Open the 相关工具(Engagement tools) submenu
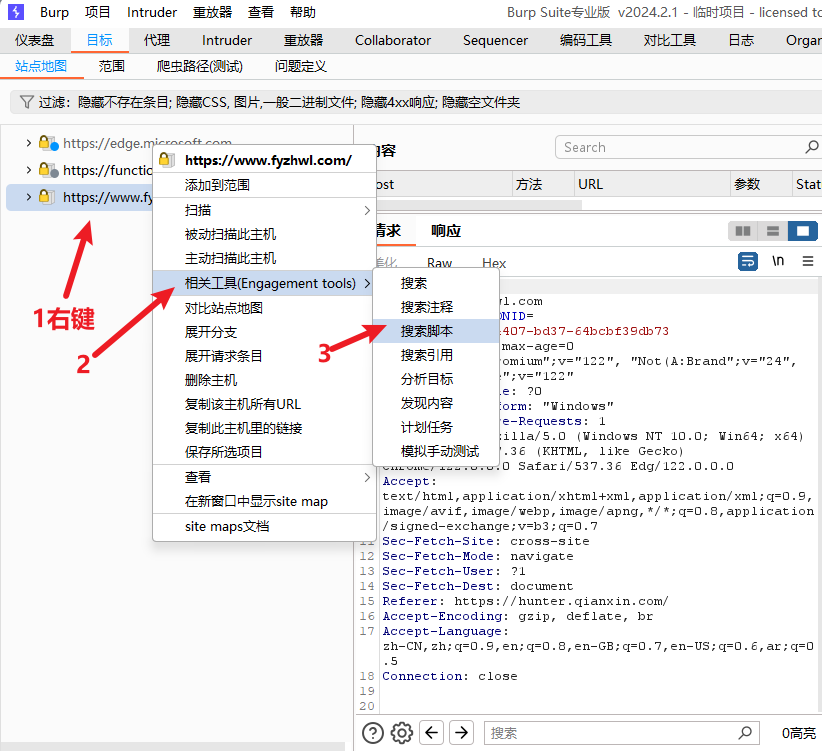Image resolution: width=822 pixels, height=751 pixels. tap(264, 283)
